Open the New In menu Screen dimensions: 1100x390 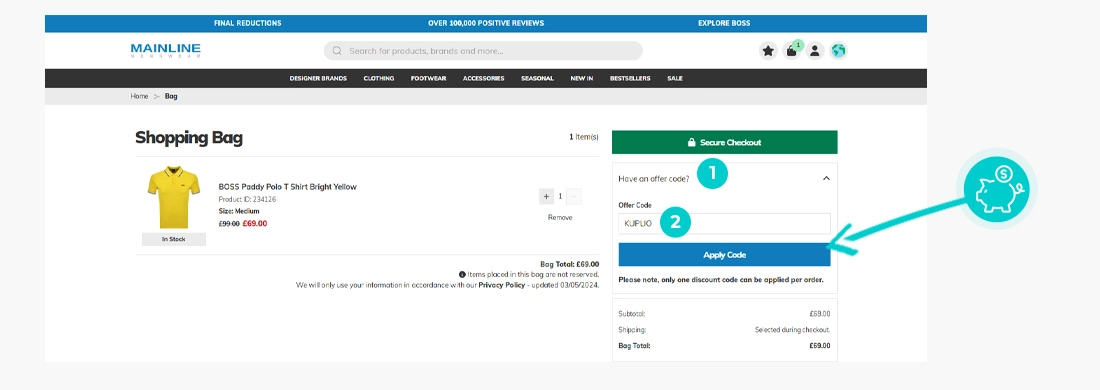click(582, 79)
